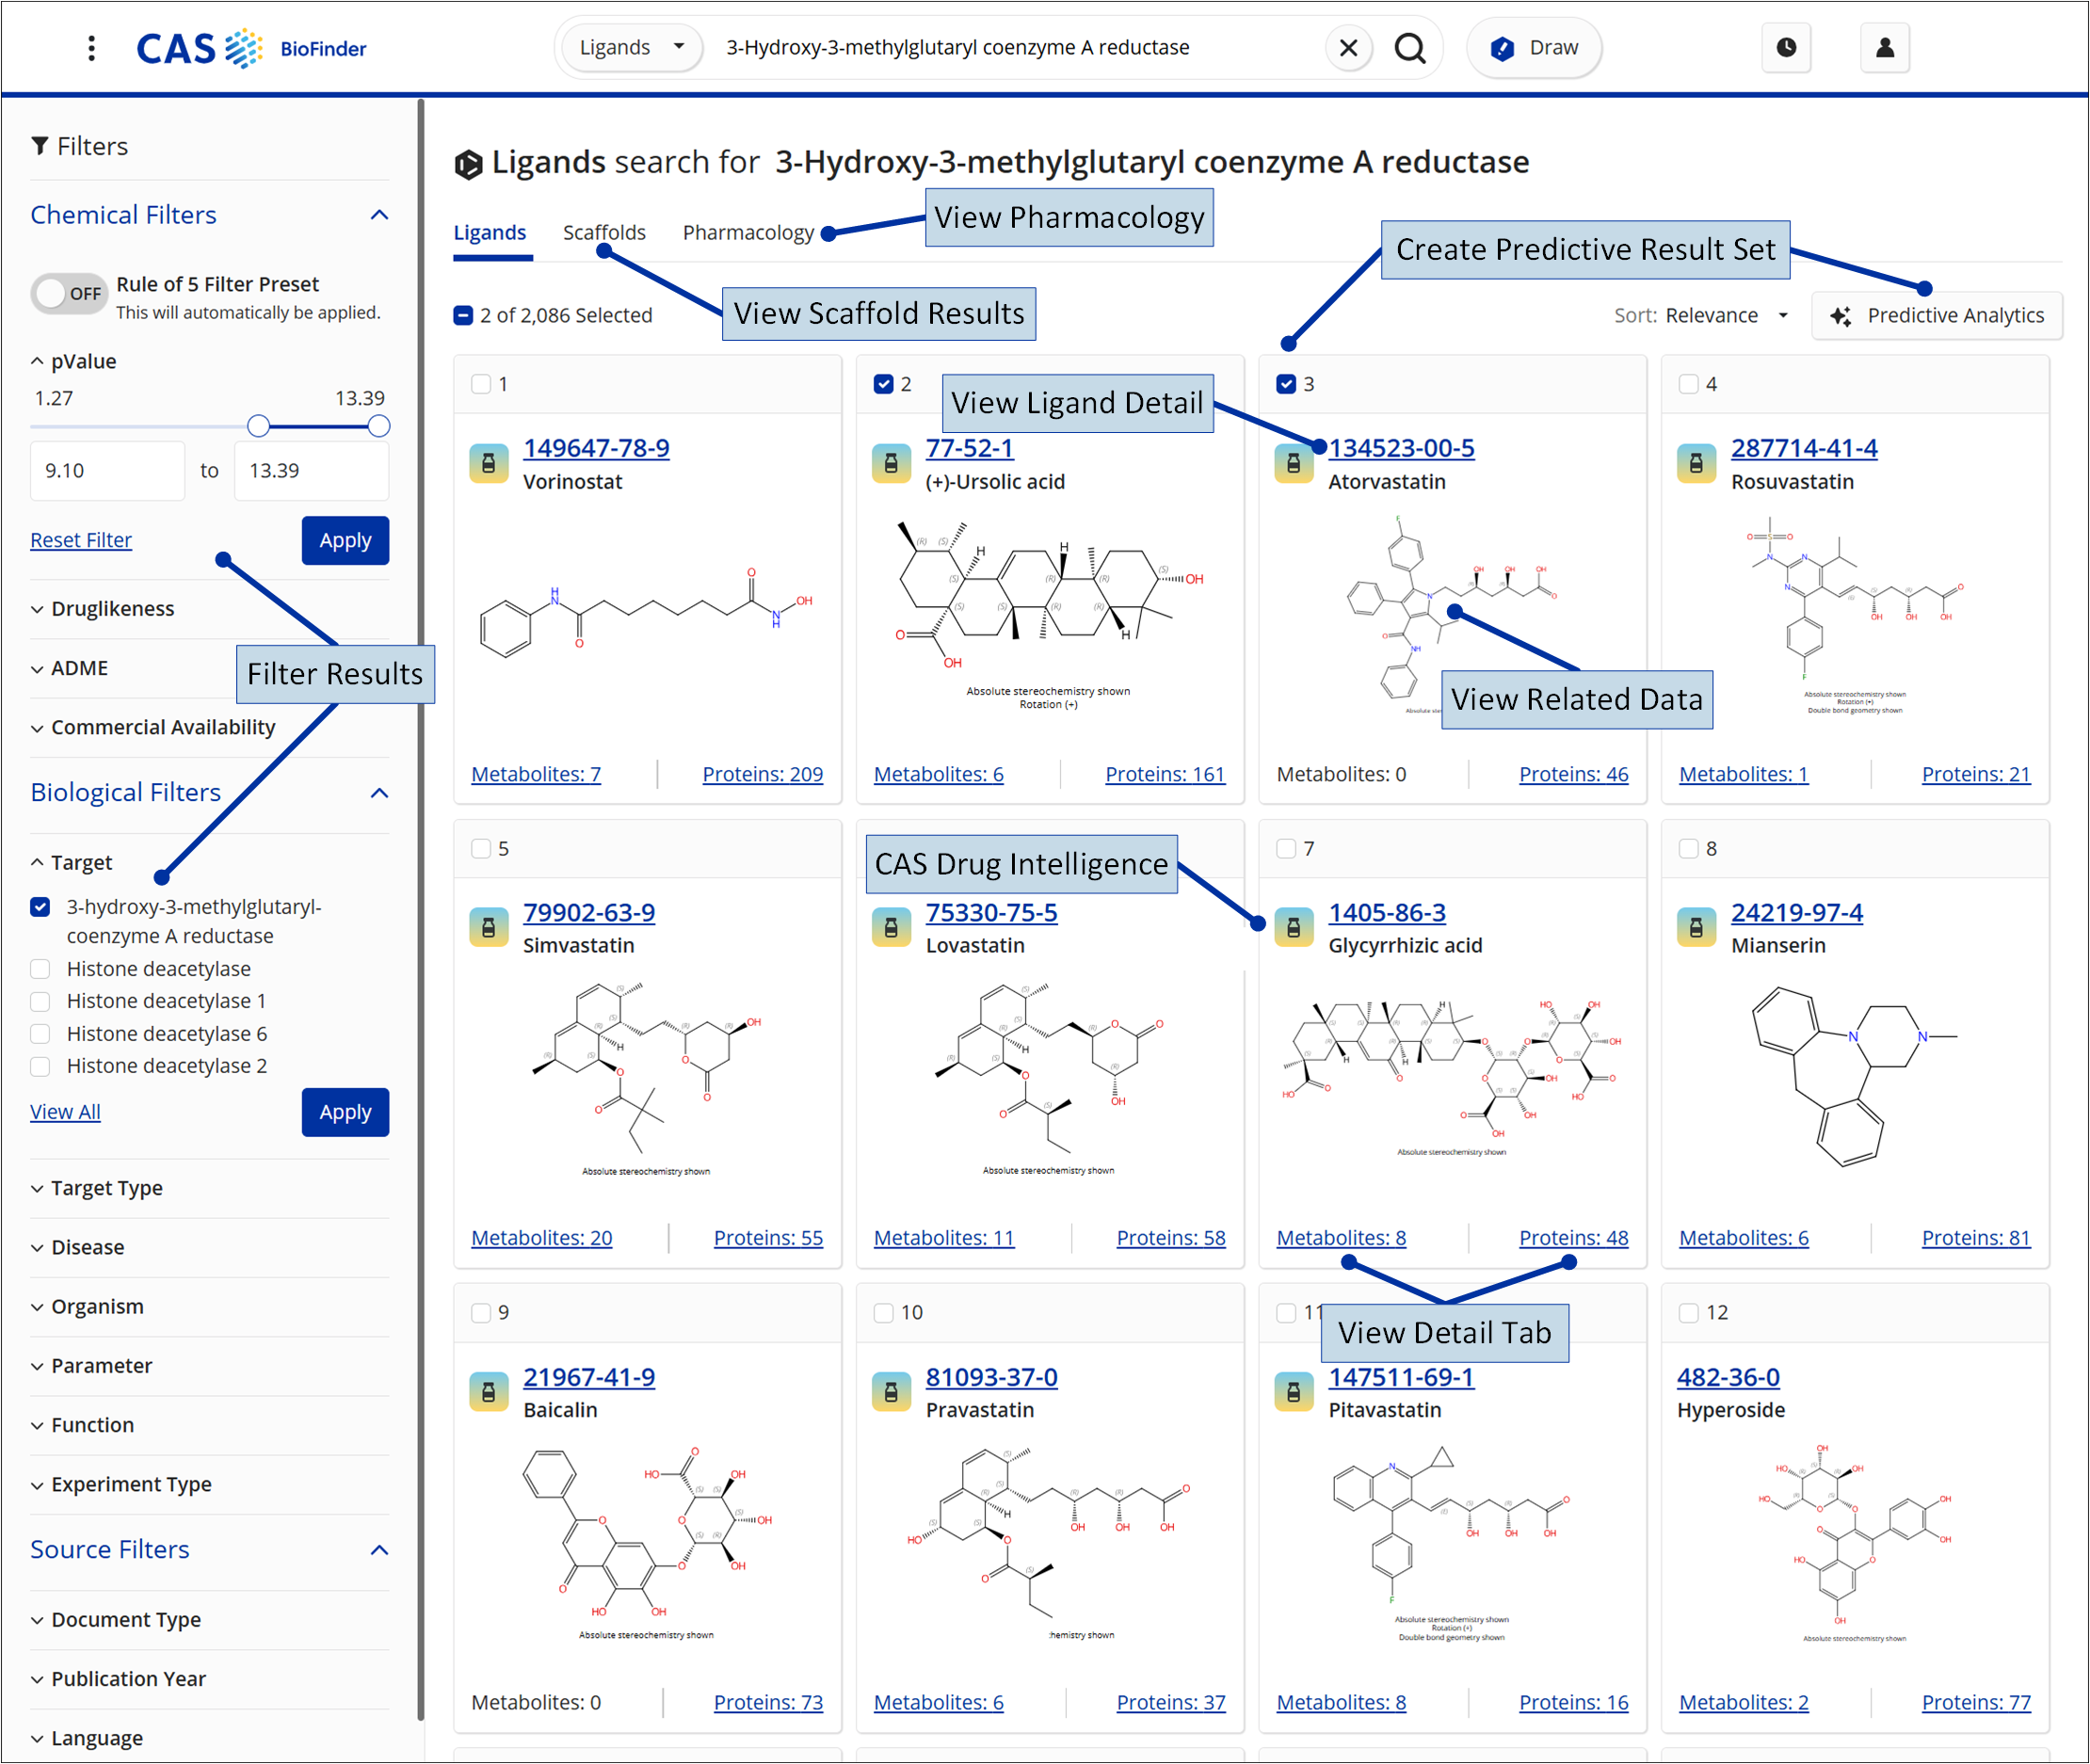Check the Histone deacetylase 6 target
Image resolution: width=2090 pixels, height=1764 pixels.
[40, 1033]
